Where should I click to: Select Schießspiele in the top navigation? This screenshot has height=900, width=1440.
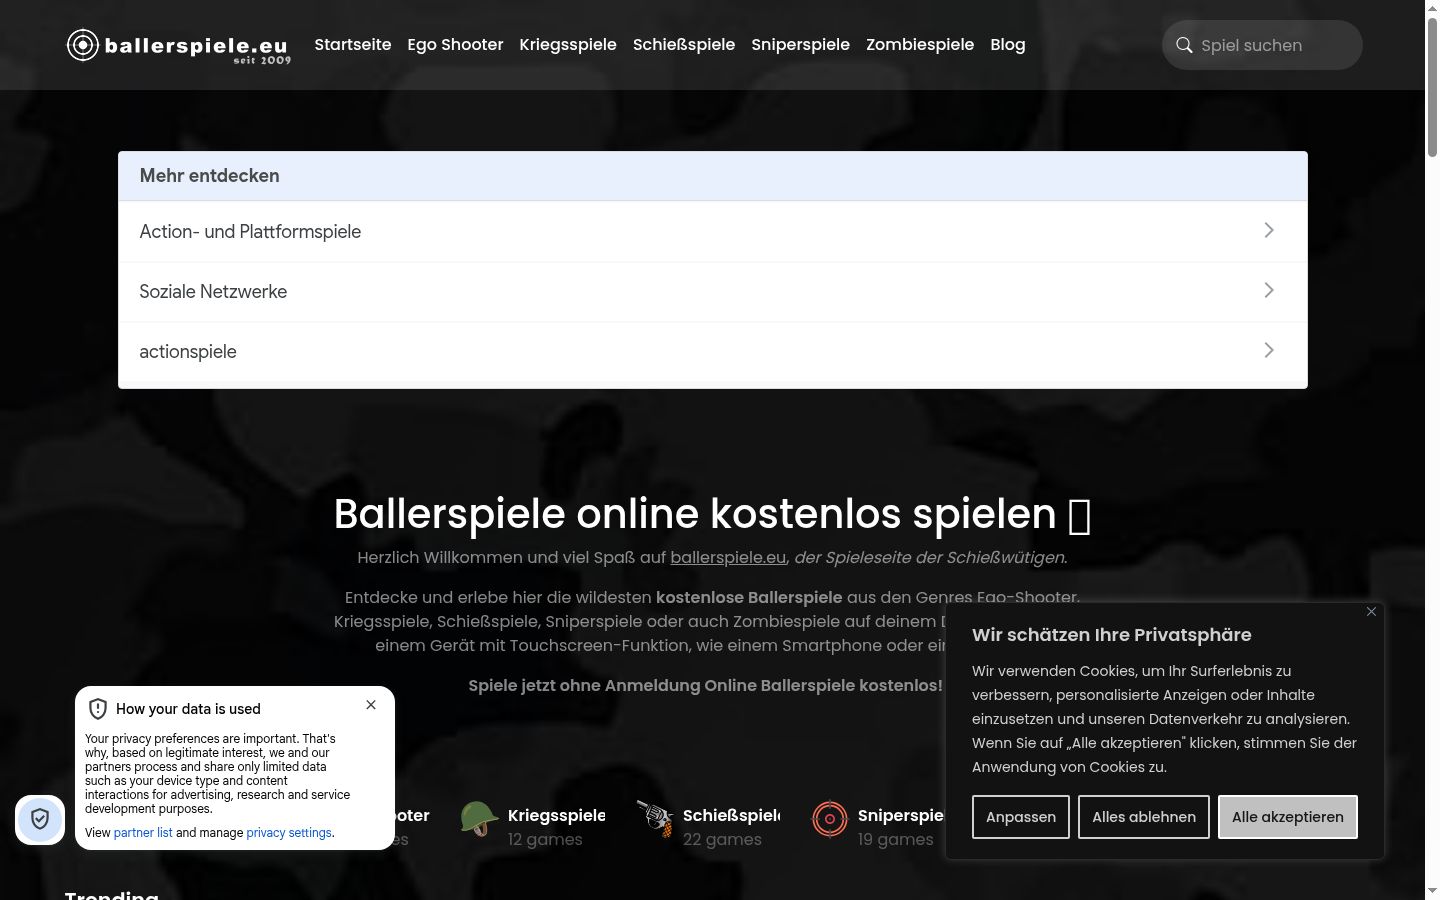(684, 45)
